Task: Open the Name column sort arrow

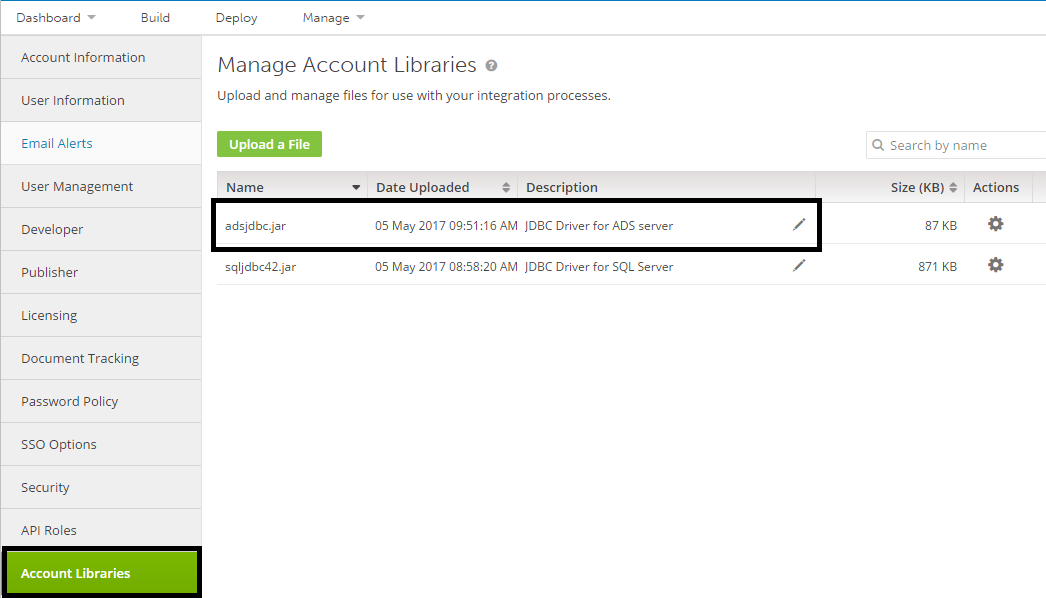Action: pyautogui.click(x=357, y=187)
